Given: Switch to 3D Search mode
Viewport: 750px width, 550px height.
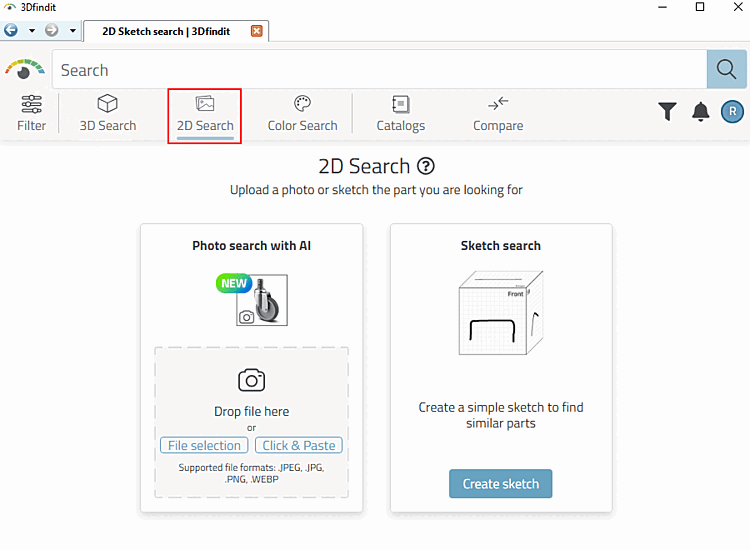Looking at the screenshot, I should click(x=107, y=113).
